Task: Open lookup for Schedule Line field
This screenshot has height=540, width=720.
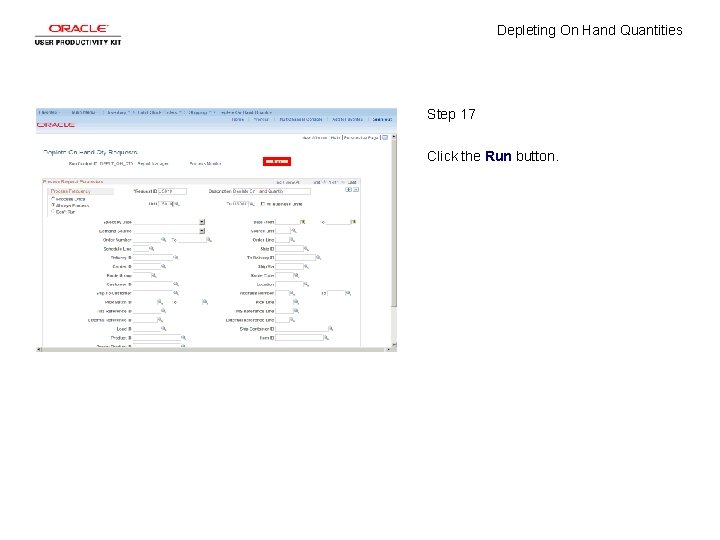Action: click(x=152, y=249)
